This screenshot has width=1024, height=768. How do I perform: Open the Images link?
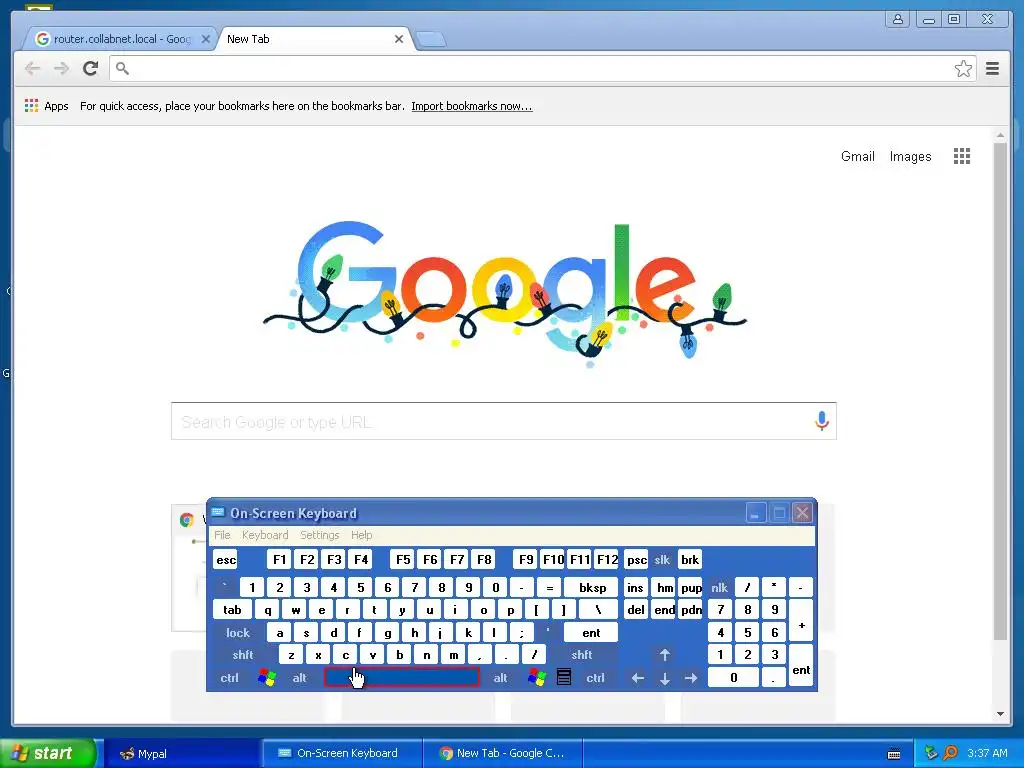coord(910,156)
